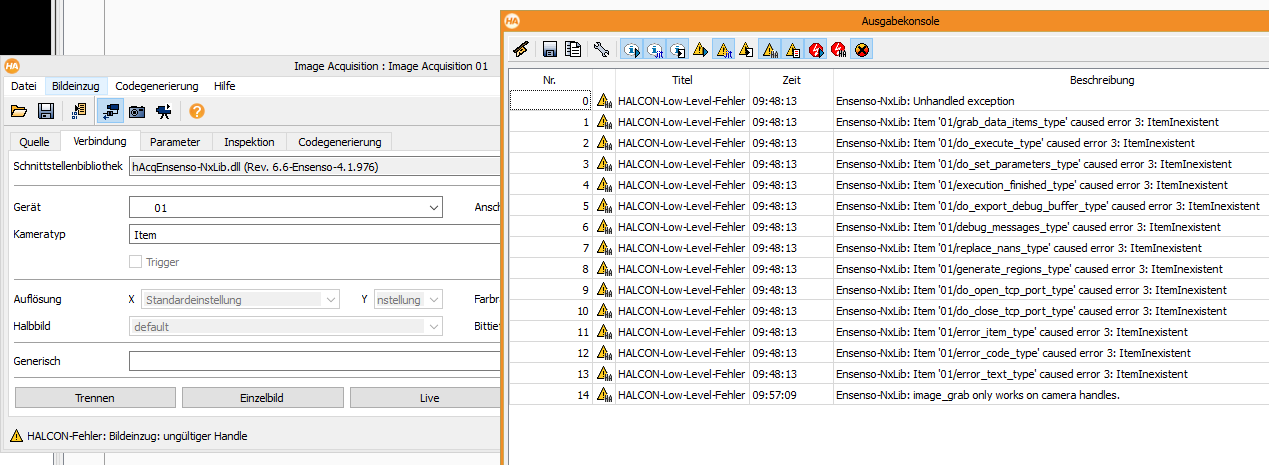Open the Codegenerierung menu
Viewport: 1270px width, 465px height.
[156, 86]
